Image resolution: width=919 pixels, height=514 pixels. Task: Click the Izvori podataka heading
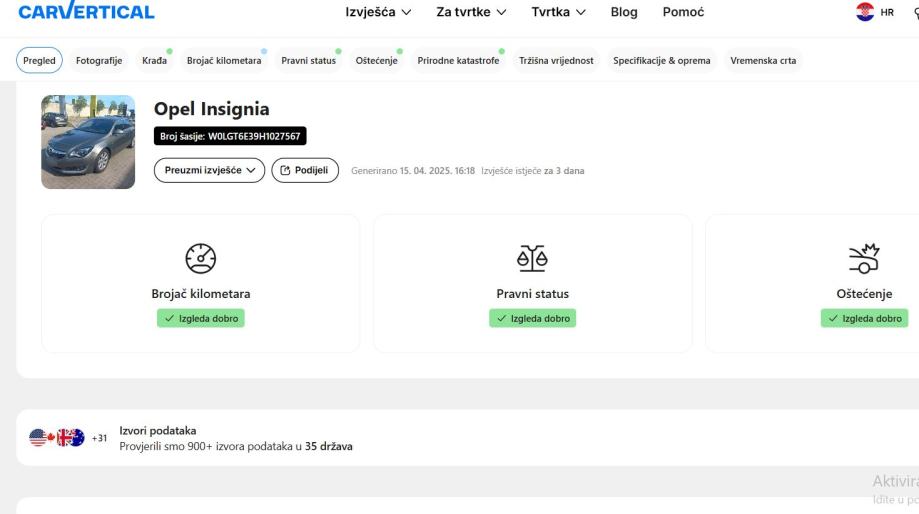(158, 430)
